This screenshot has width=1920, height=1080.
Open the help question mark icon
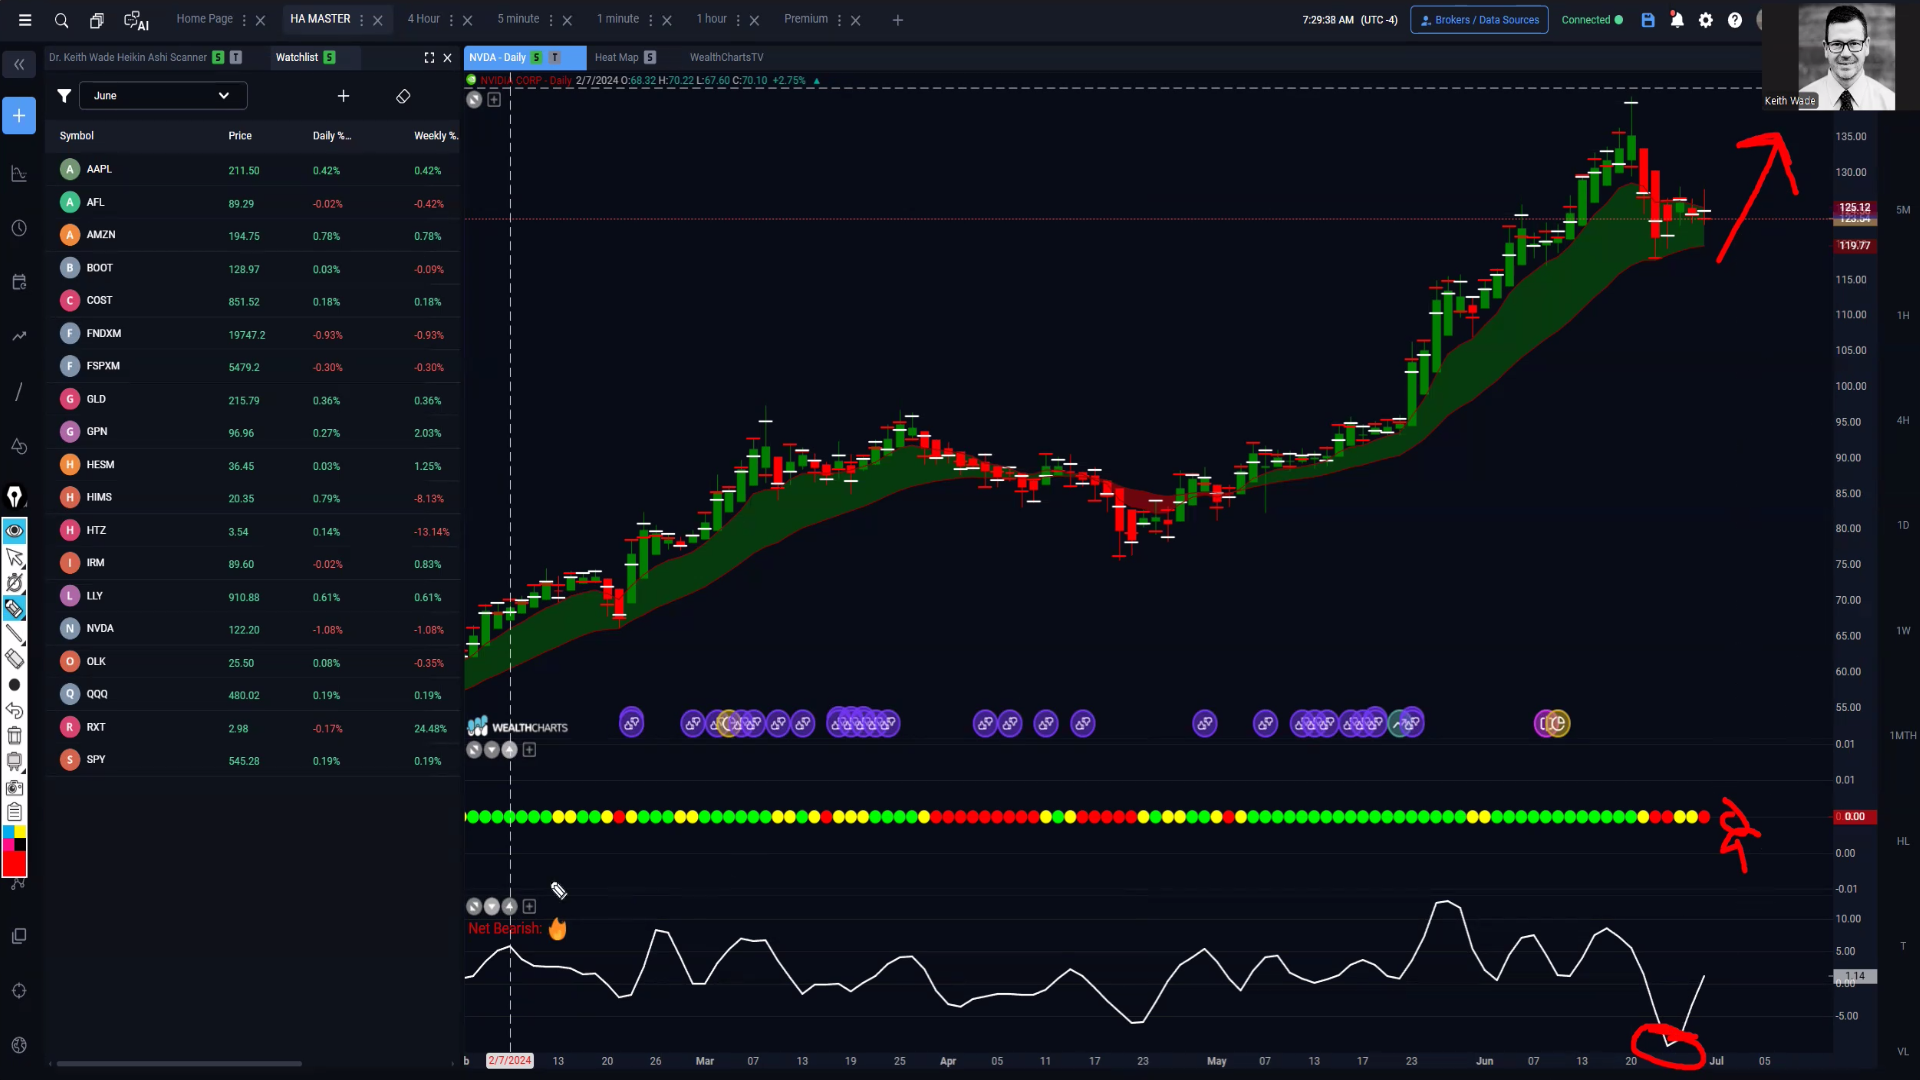pos(1735,20)
